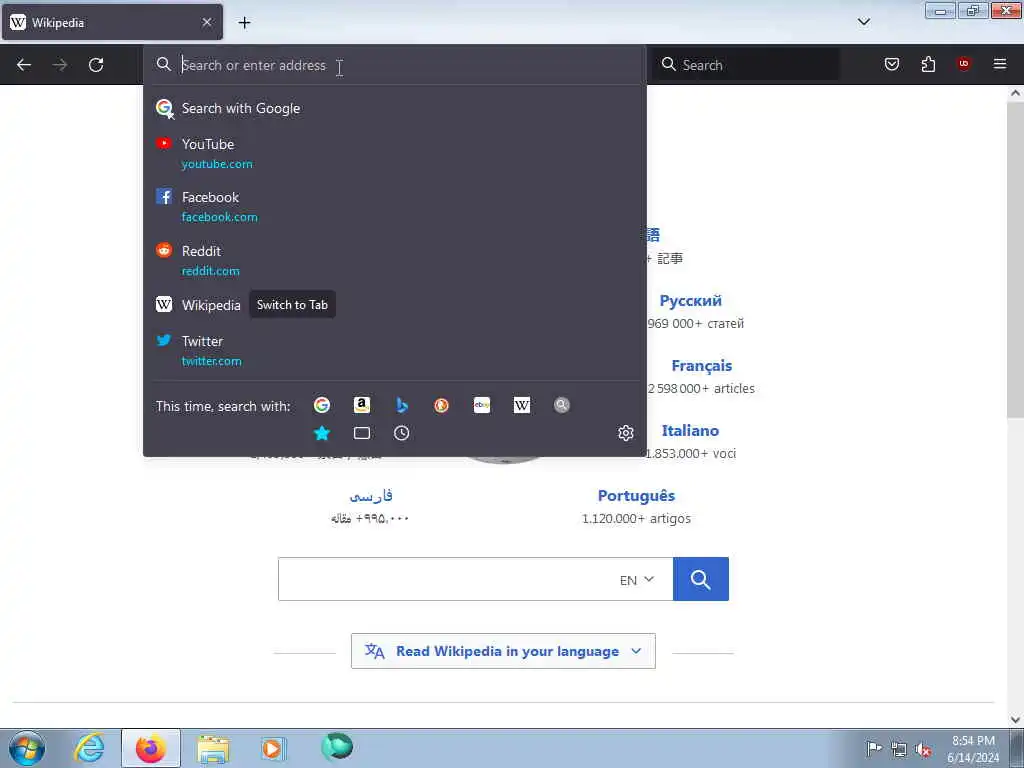This screenshot has width=1024, height=768.
Task: Open the Italiano Wikipedia link
Action: 690,431
